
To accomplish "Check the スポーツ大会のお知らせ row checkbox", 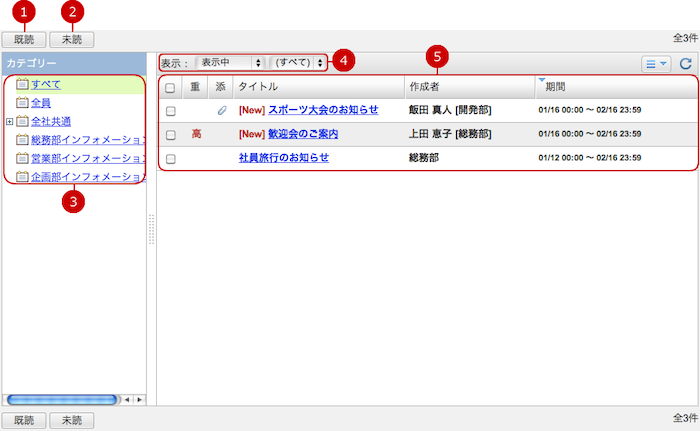I will pyautogui.click(x=171, y=111).
